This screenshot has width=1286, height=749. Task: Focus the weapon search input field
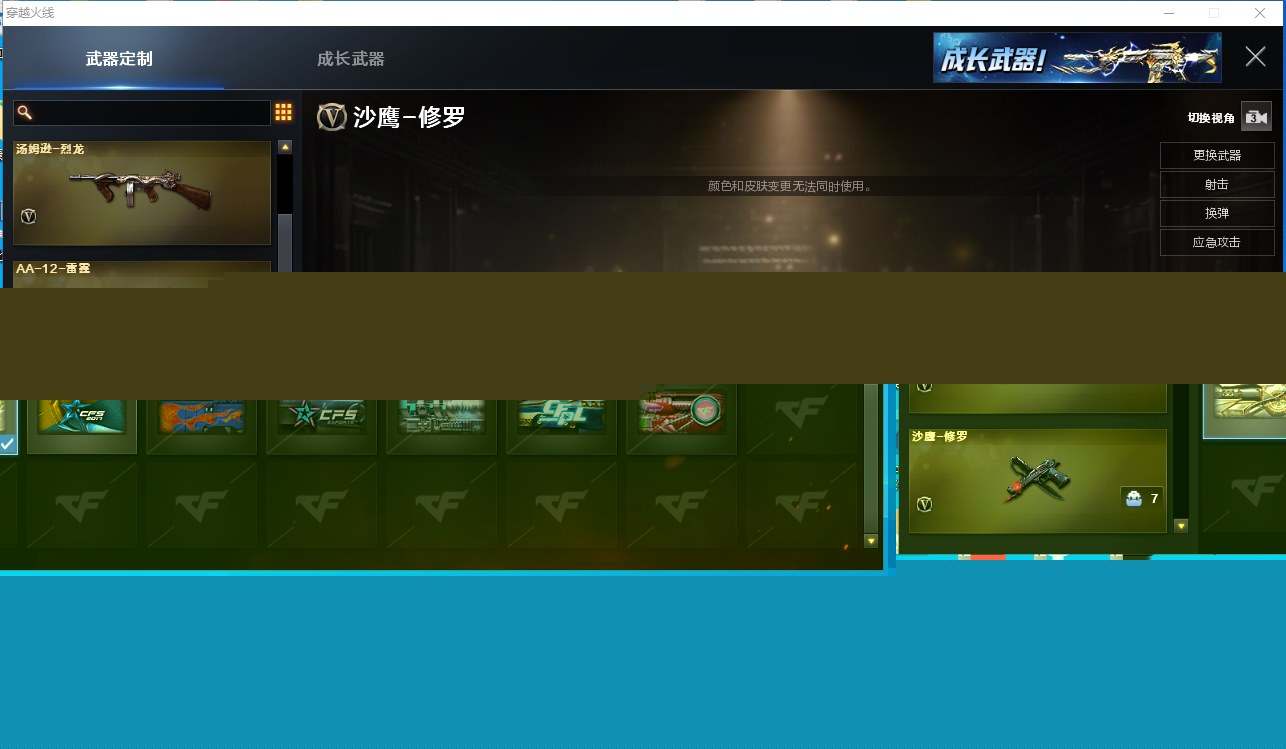point(142,113)
